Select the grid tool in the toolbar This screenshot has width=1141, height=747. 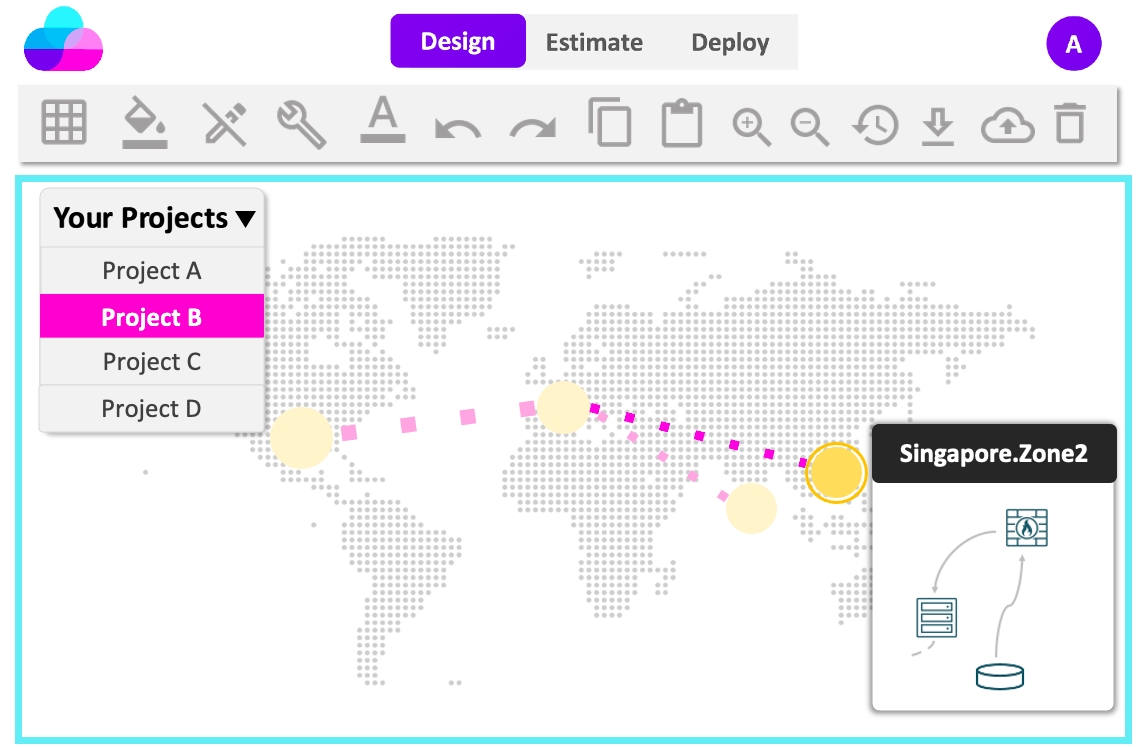click(64, 122)
